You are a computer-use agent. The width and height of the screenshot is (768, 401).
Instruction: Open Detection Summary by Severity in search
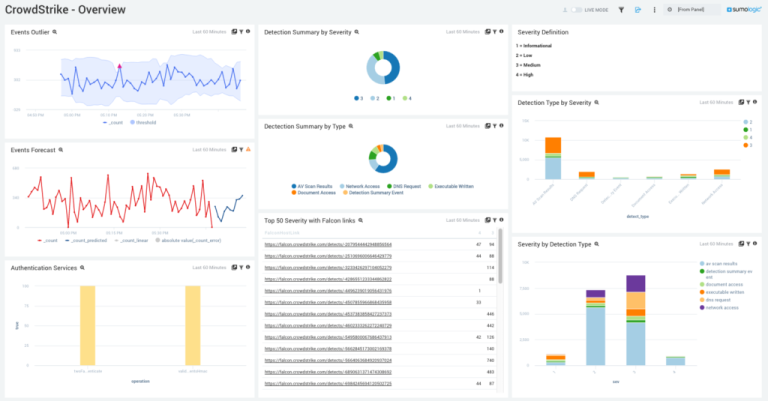tap(487, 32)
